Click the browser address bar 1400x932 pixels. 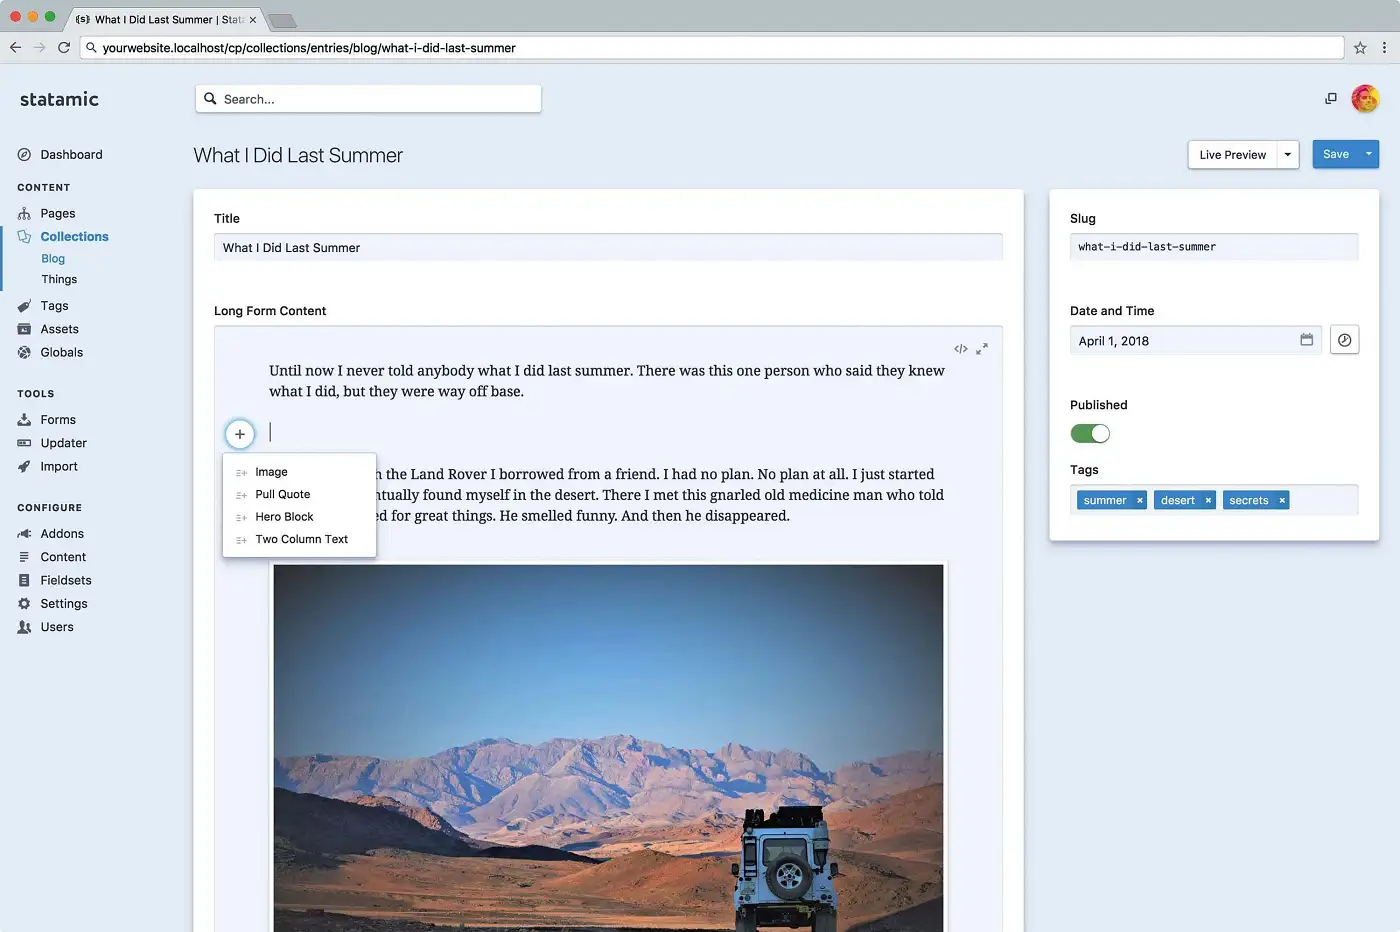(712, 48)
